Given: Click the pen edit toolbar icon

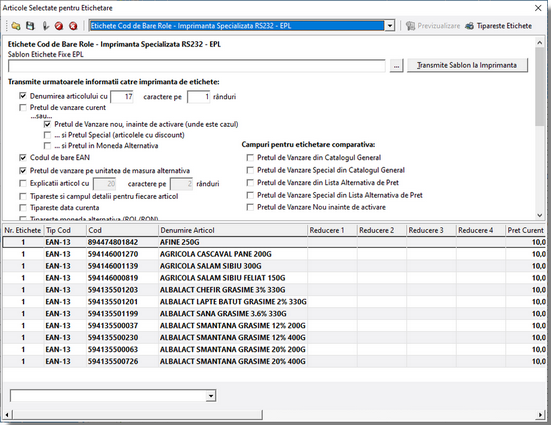Looking at the screenshot, I should (x=45, y=26).
